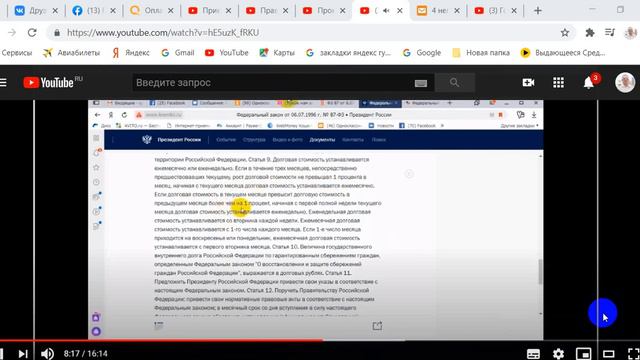Reload the current page
This screenshot has width=640, height=360.
tap(32, 33)
